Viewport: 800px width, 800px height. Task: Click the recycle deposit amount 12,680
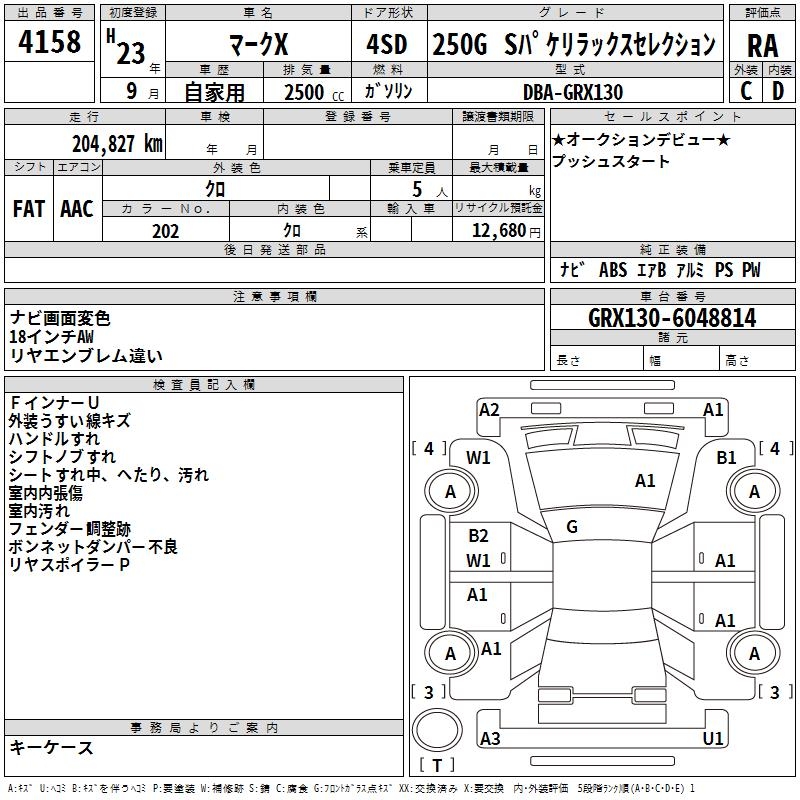tap(496, 231)
